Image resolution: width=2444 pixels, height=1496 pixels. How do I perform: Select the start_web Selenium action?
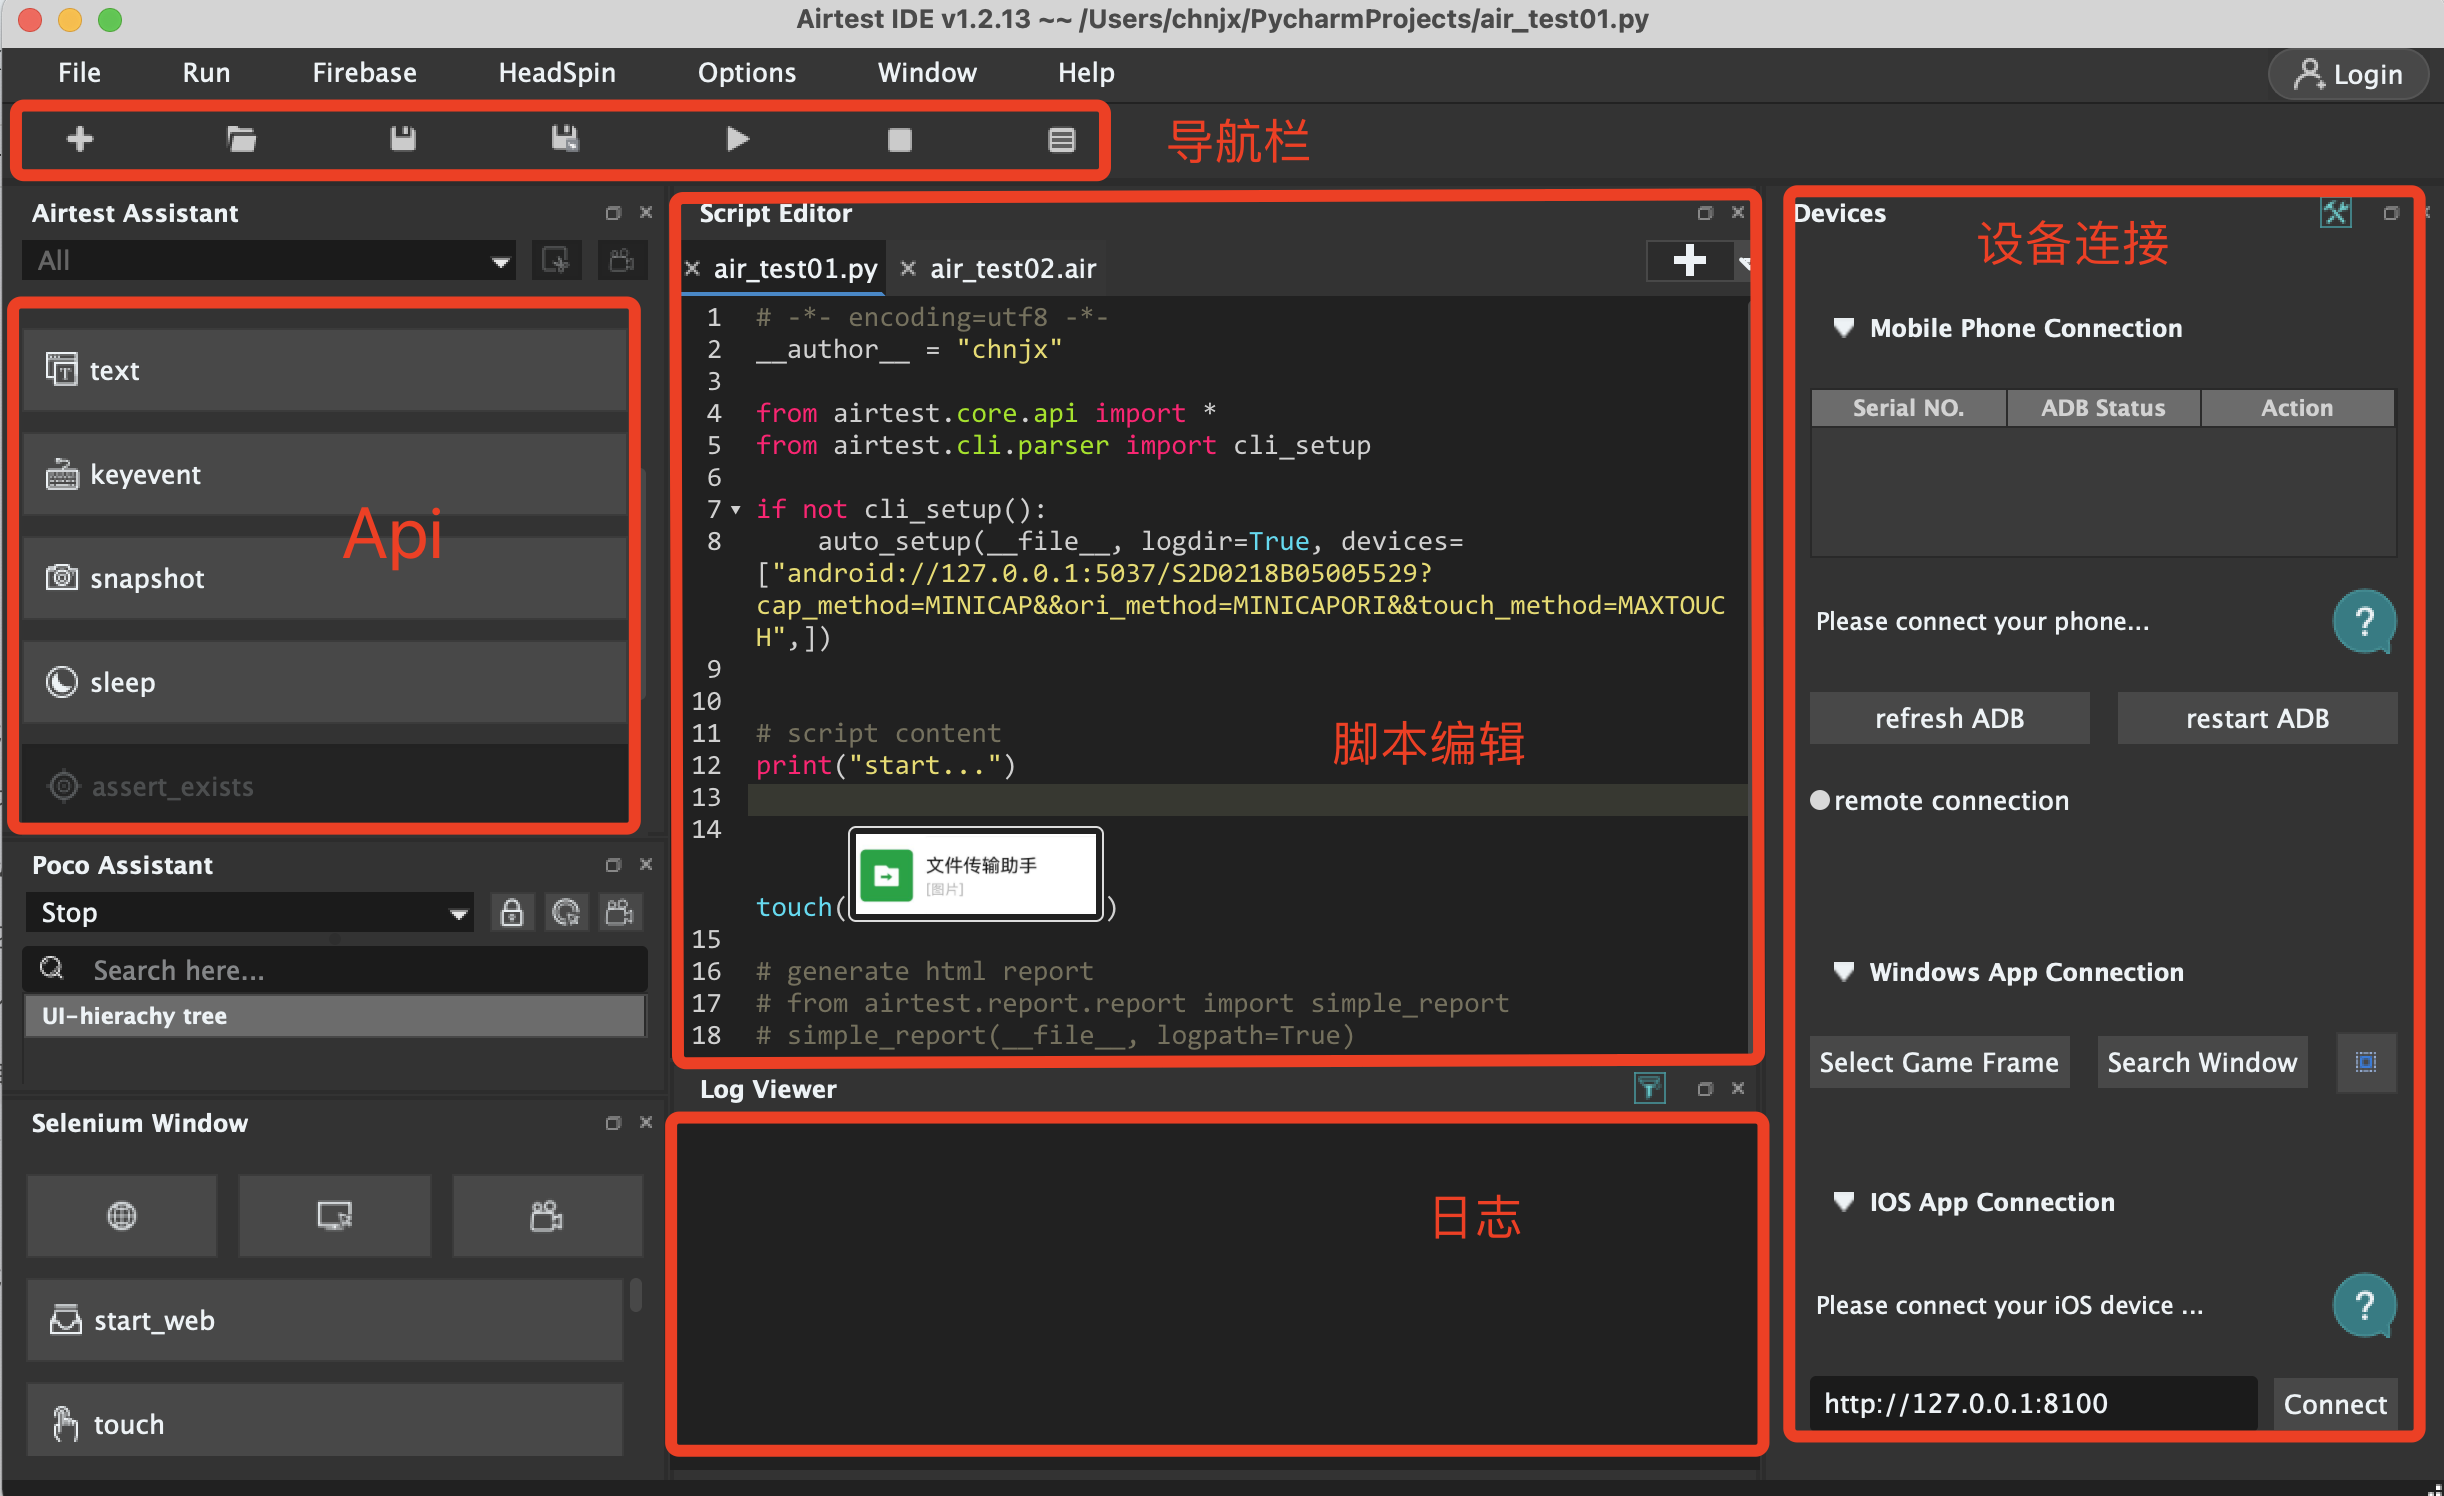[x=325, y=1320]
